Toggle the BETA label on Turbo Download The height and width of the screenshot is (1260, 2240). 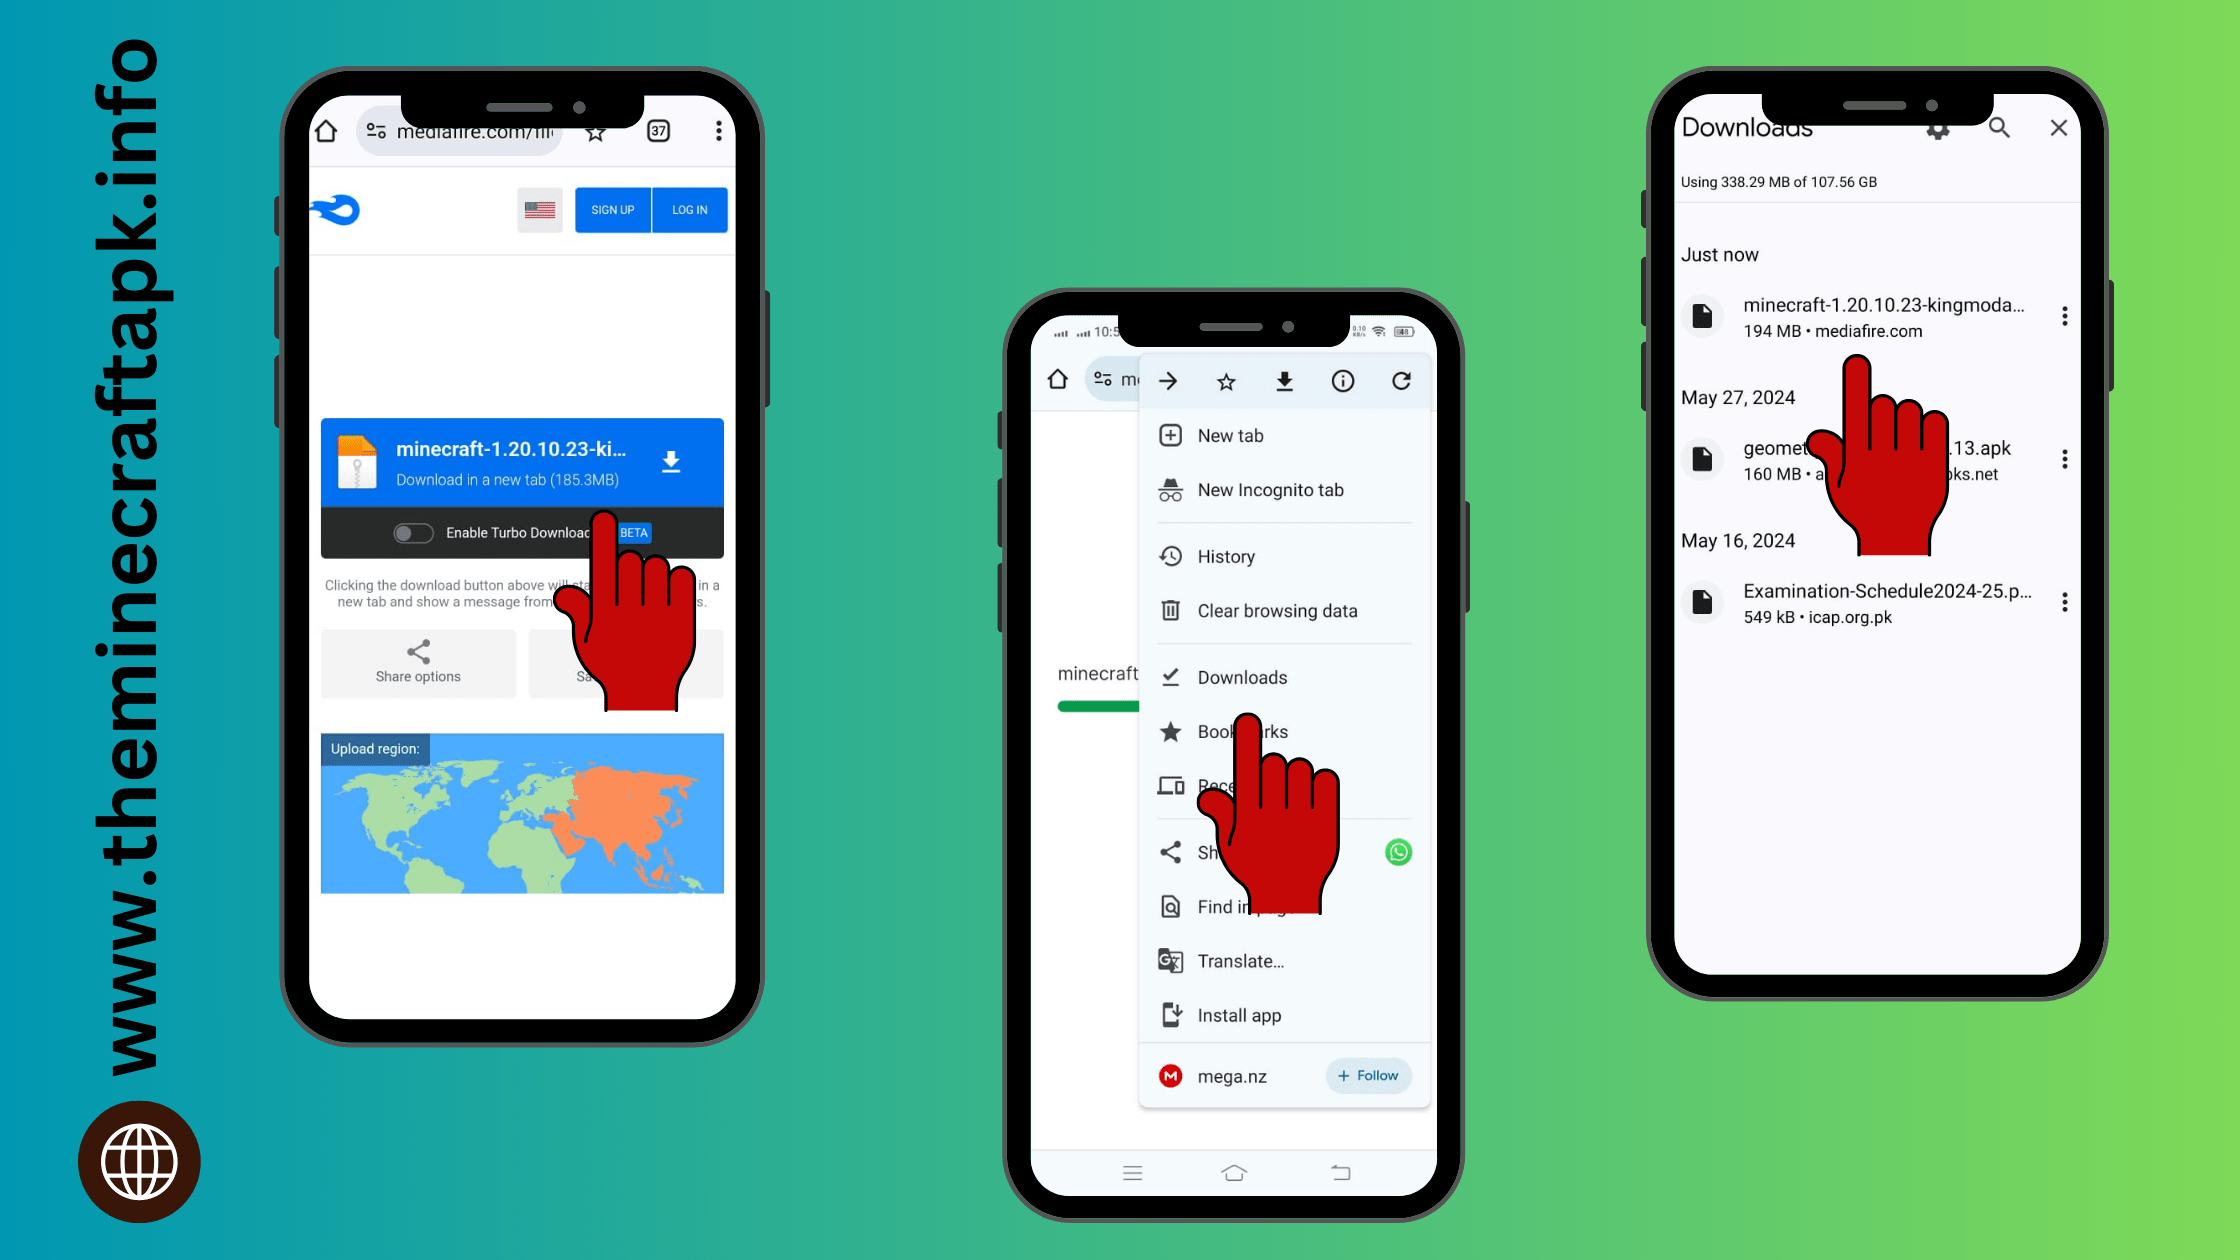631,532
